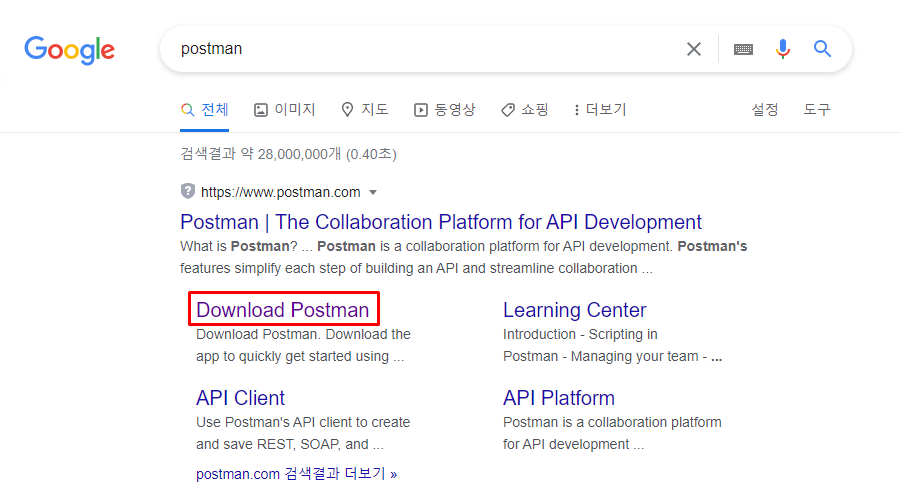
Task: Select the 전체 tab
Action: click(205, 110)
